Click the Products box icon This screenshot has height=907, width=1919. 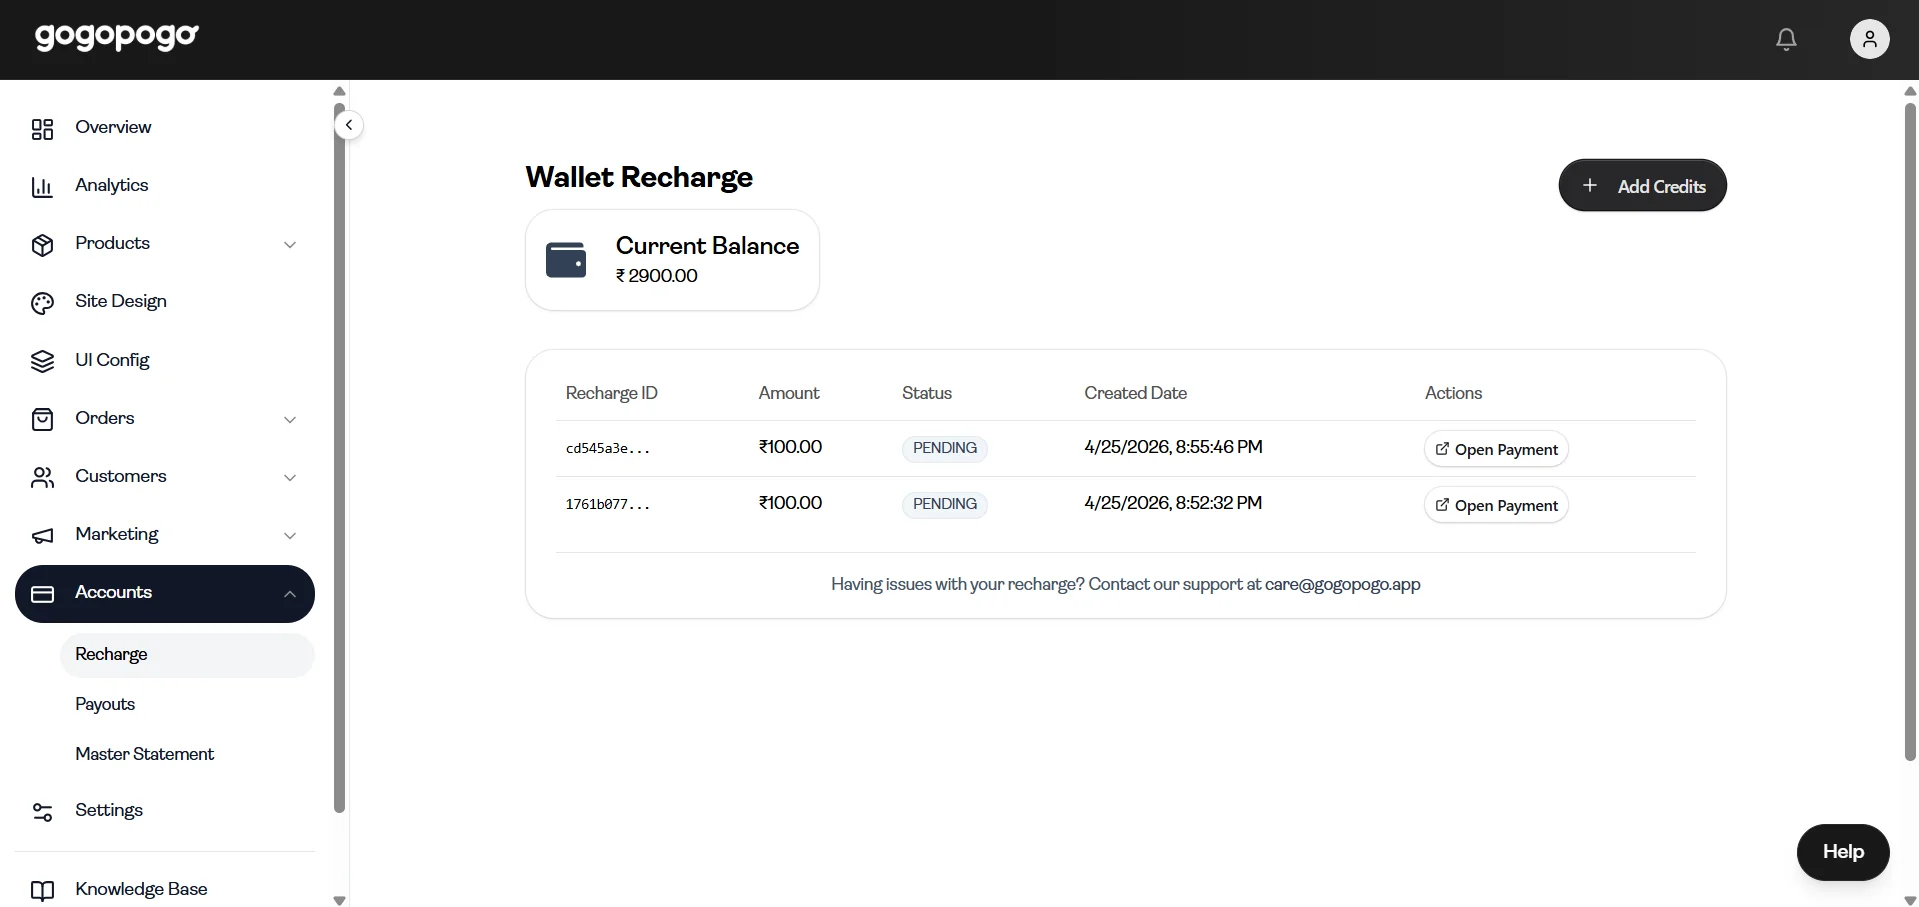pos(42,245)
